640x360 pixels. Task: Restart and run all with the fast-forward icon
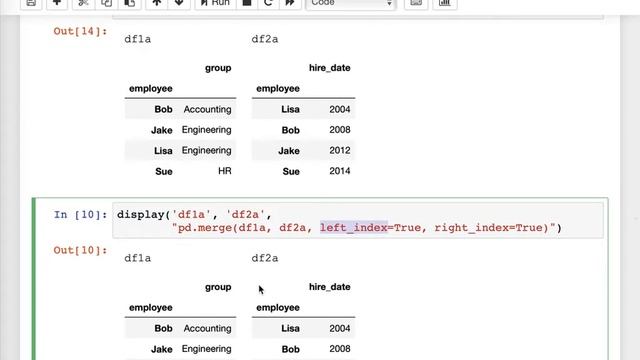click(x=290, y=3)
